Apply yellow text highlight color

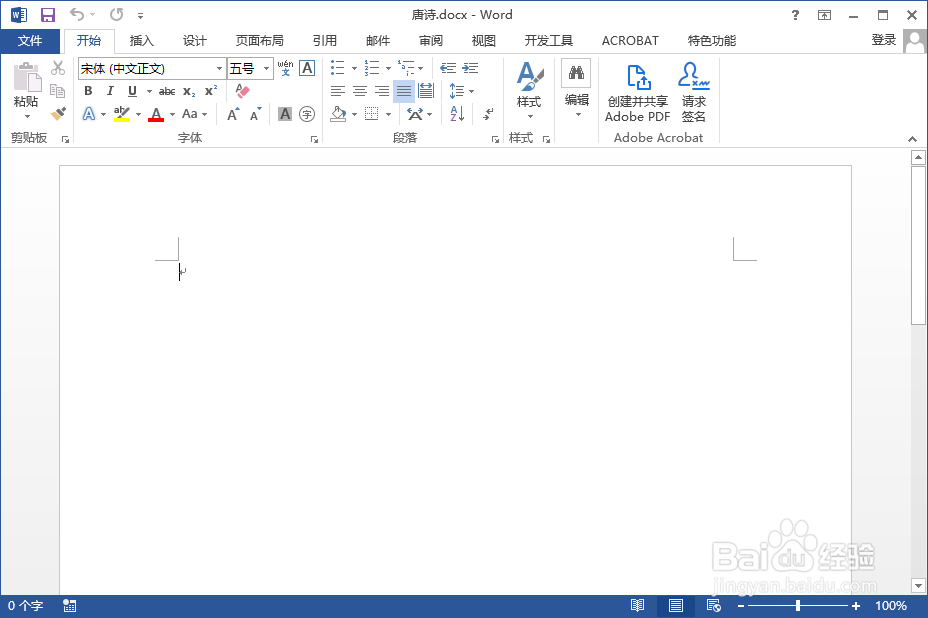coord(122,113)
